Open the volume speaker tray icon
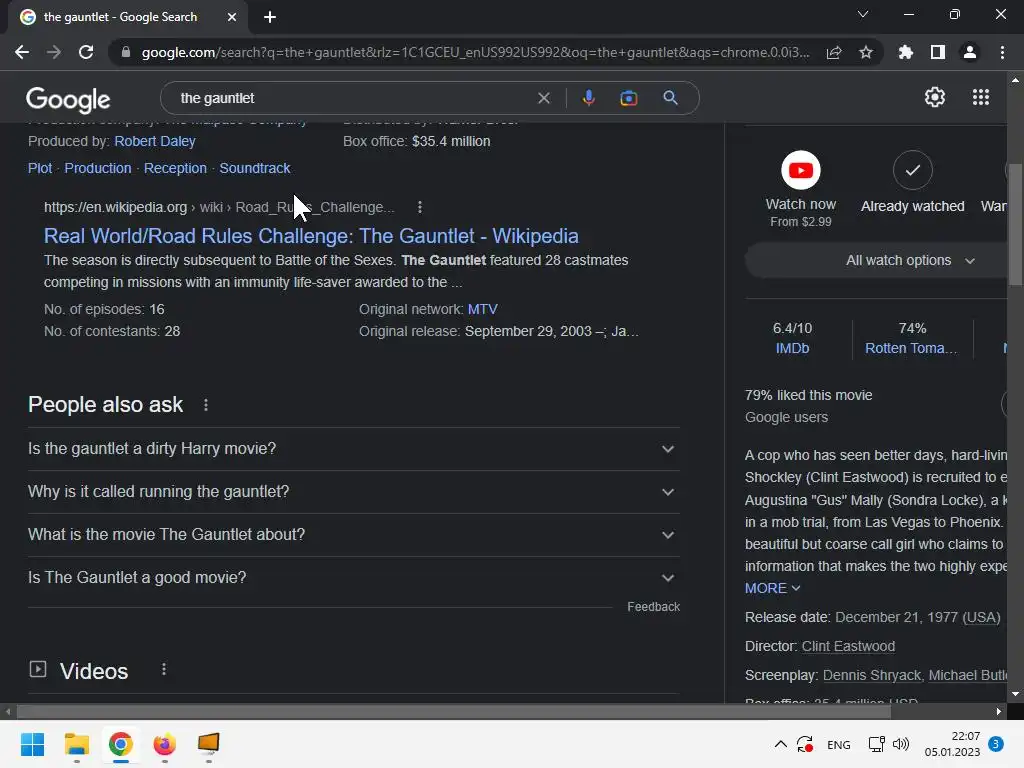 click(x=901, y=744)
